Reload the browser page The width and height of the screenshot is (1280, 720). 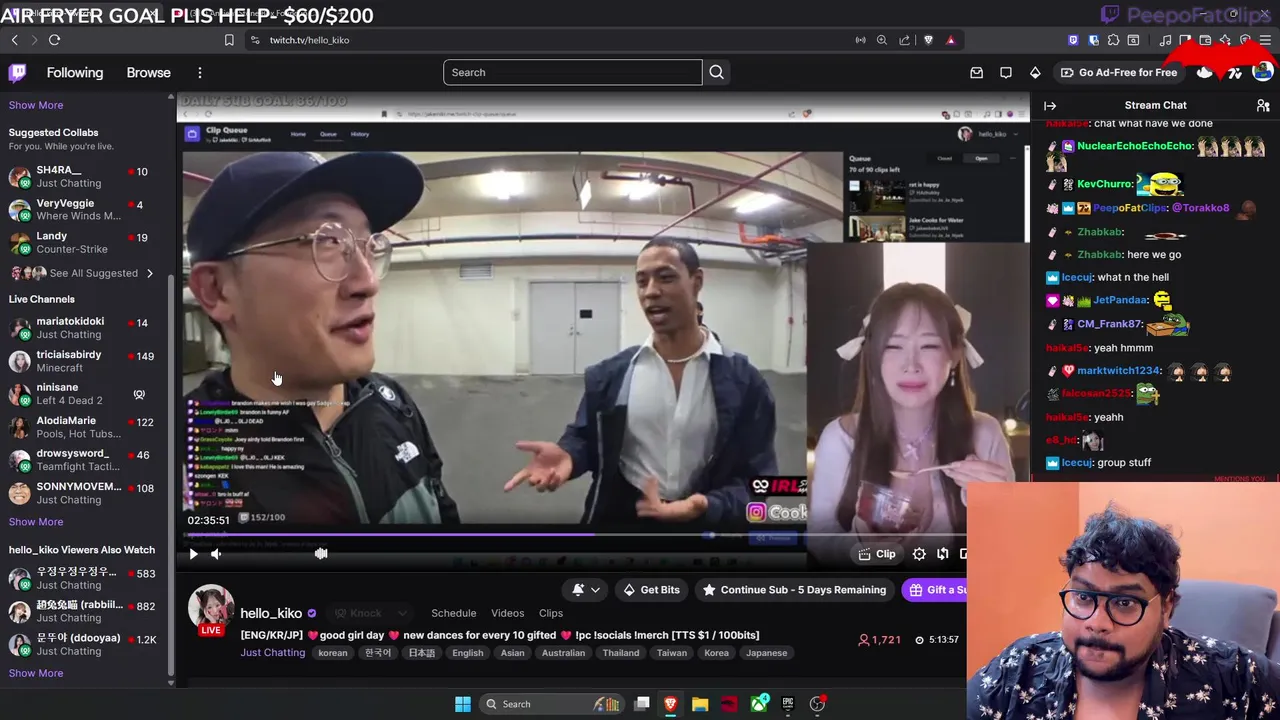(x=54, y=40)
